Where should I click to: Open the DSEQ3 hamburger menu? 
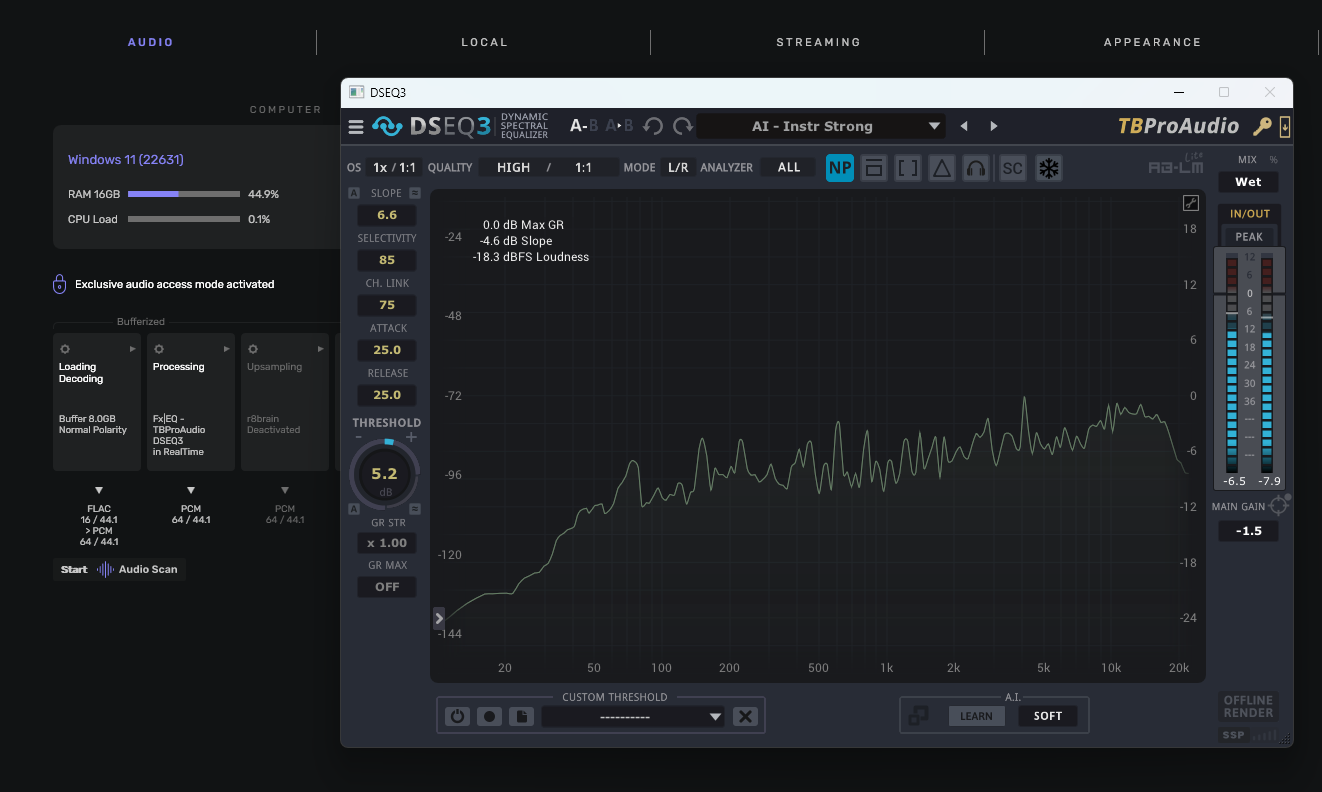pyautogui.click(x=356, y=127)
